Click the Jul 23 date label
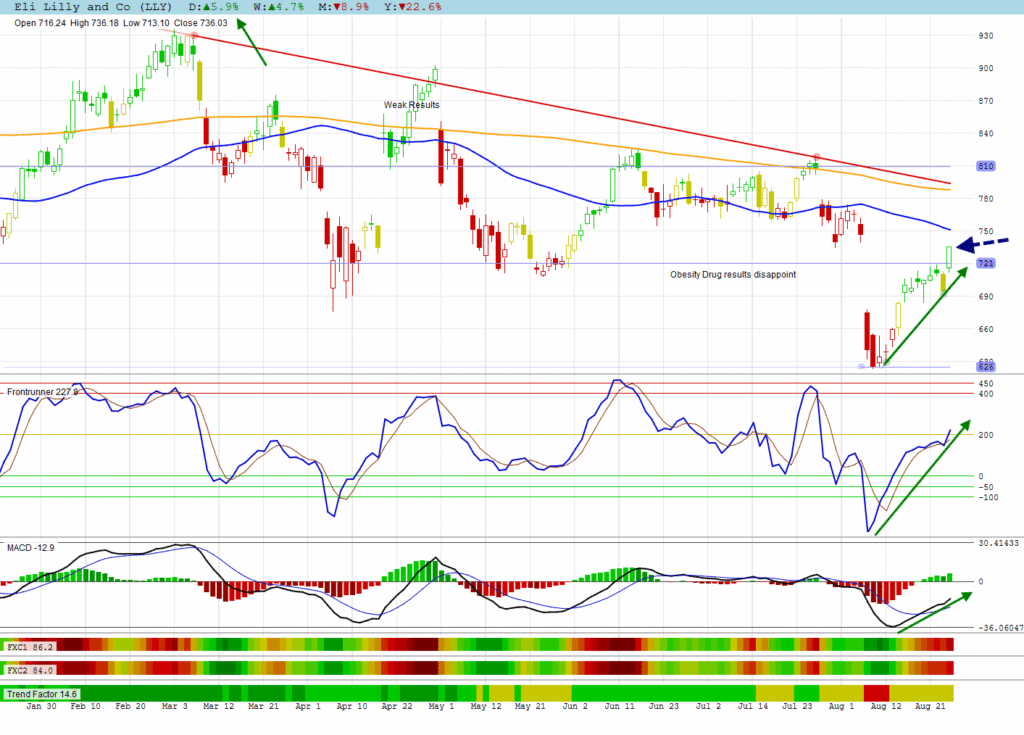This screenshot has width=1024, height=735. click(797, 706)
